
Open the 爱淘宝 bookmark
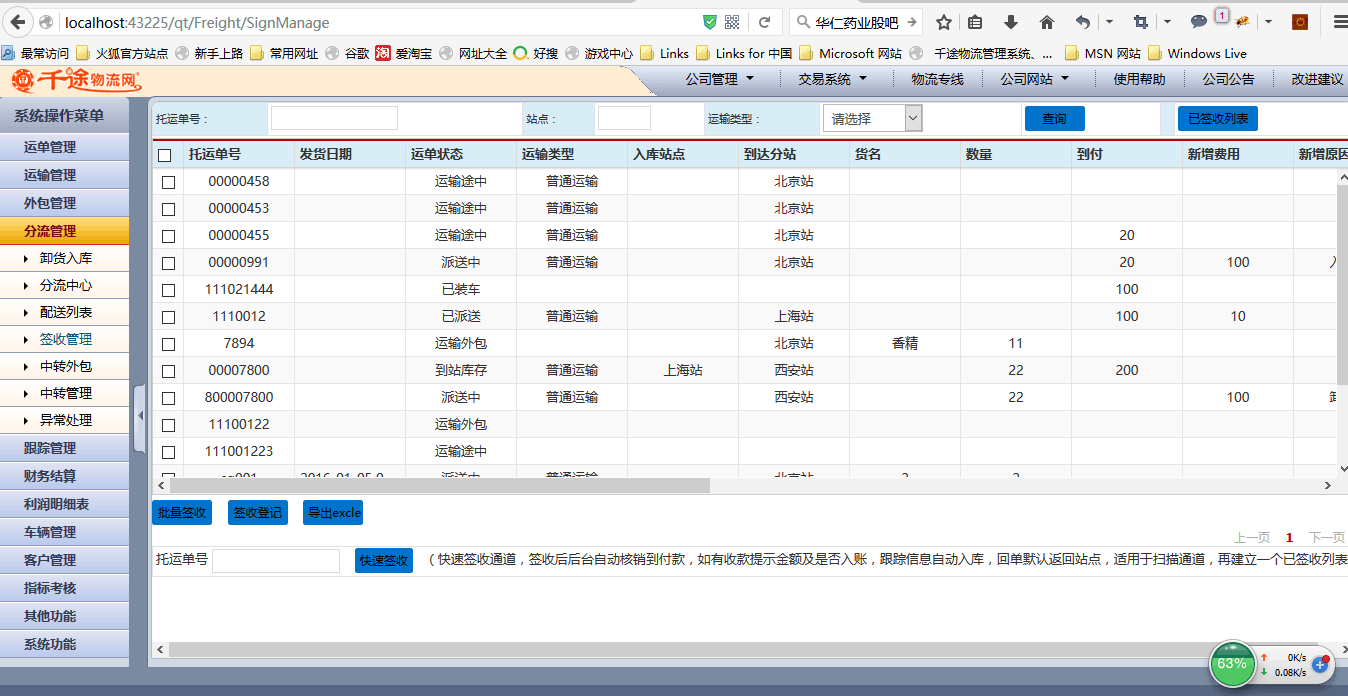[x=404, y=53]
